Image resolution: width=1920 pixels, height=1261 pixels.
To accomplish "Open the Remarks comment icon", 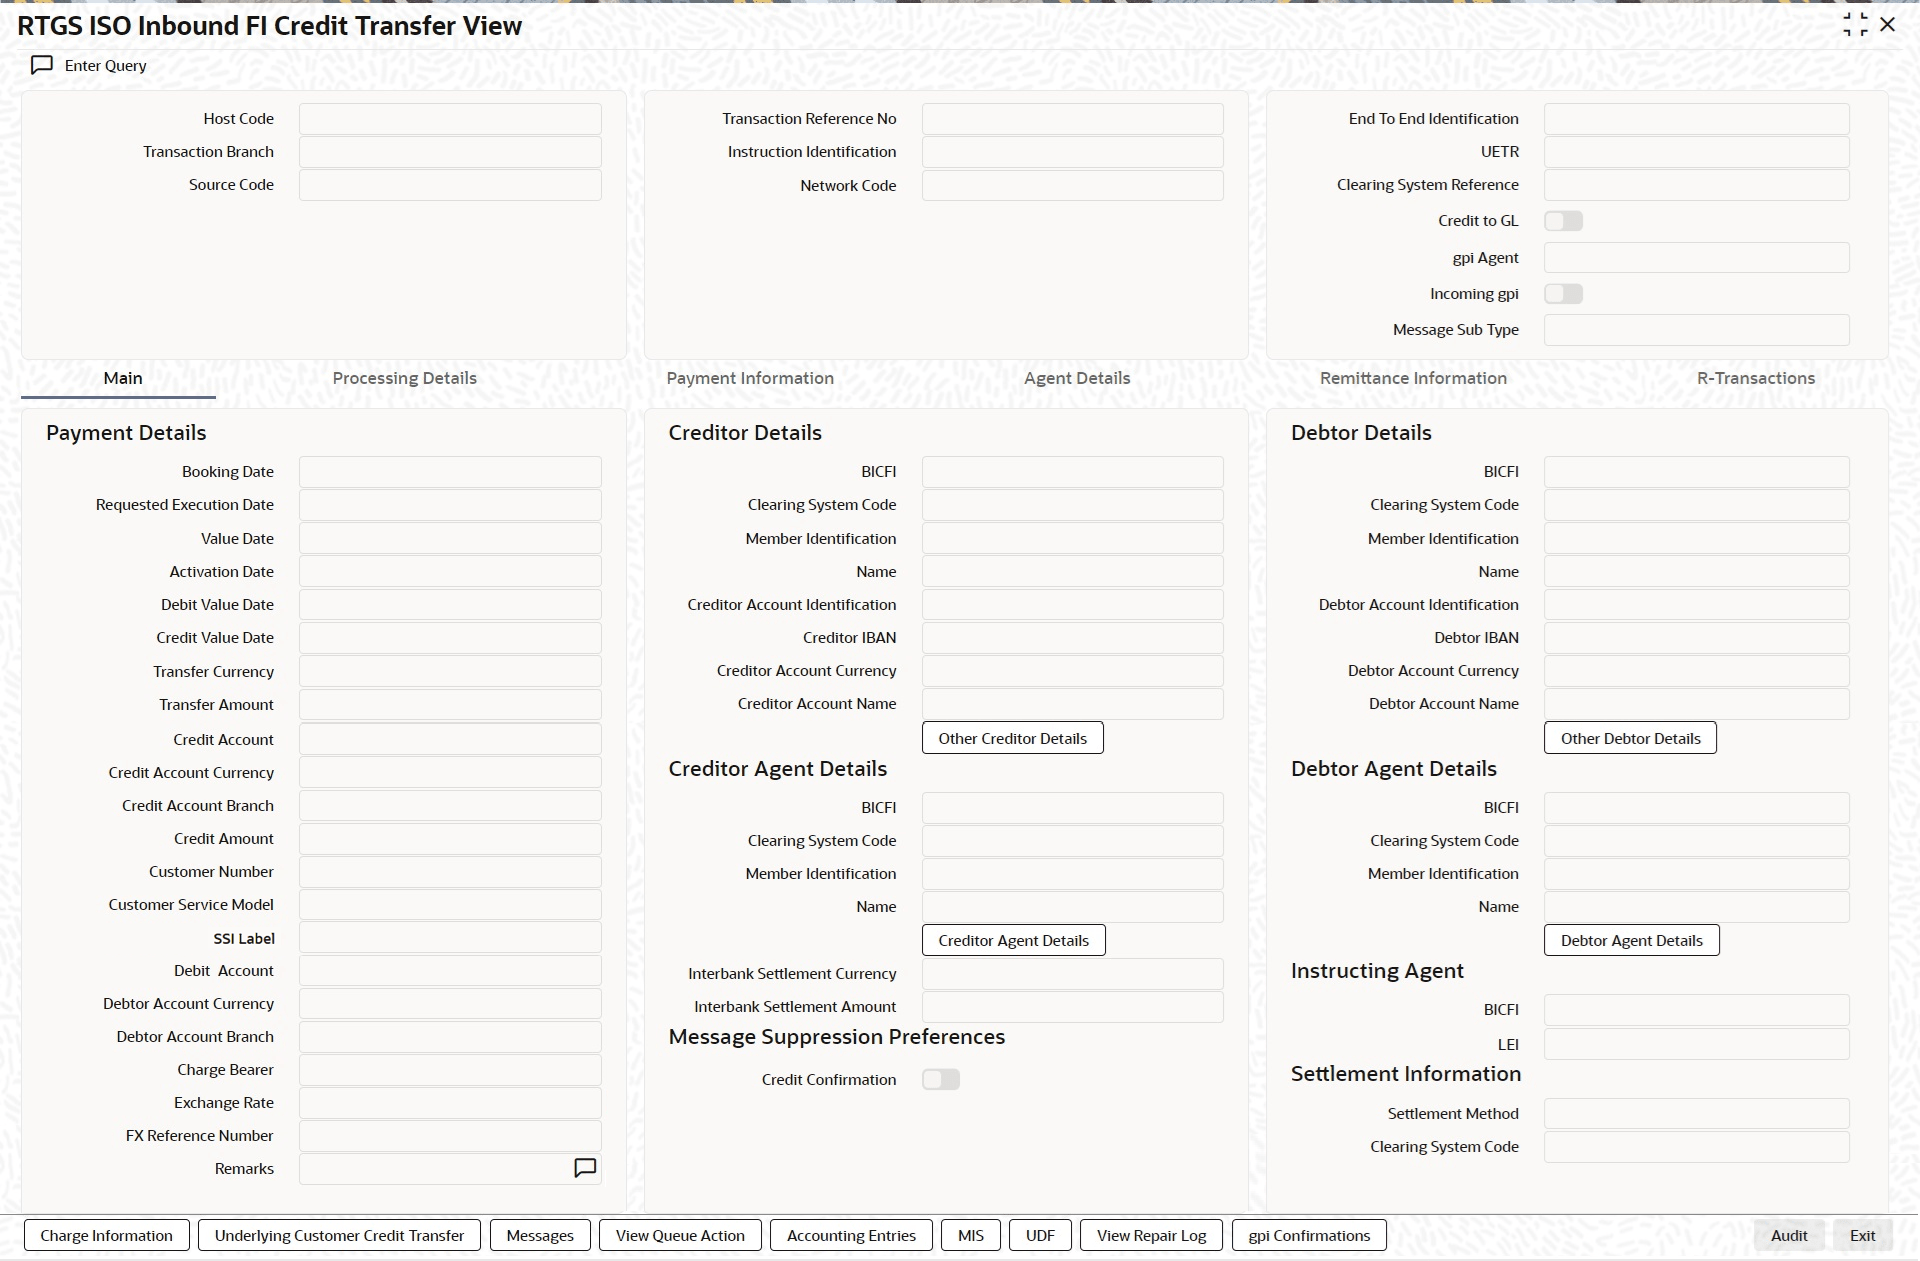I will tap(585, 1168).
